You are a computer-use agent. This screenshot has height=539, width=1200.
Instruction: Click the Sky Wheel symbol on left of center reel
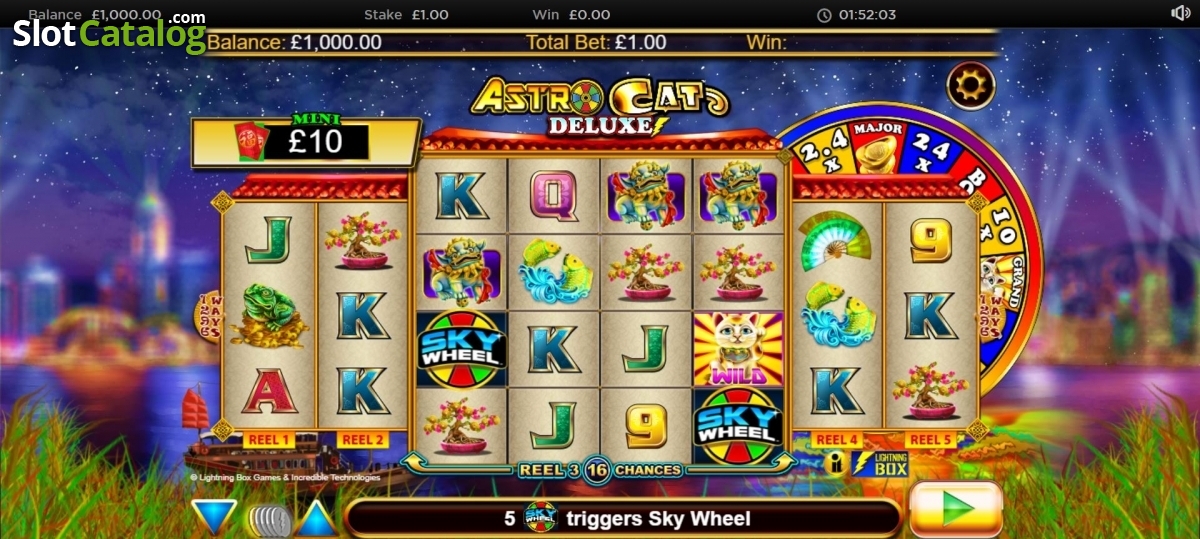(x=460, y=348)
